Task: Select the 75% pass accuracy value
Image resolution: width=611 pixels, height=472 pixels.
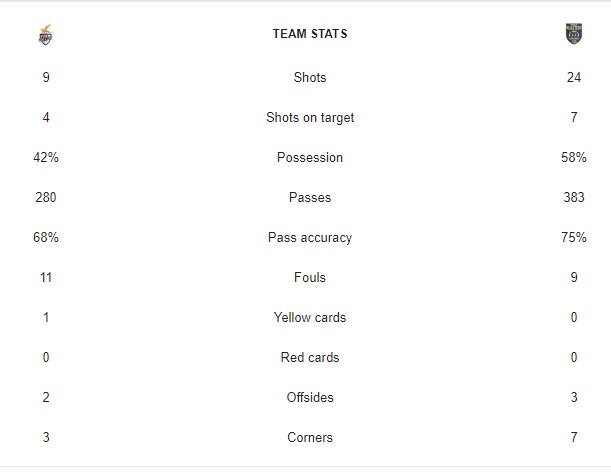Action: point(574,237)
